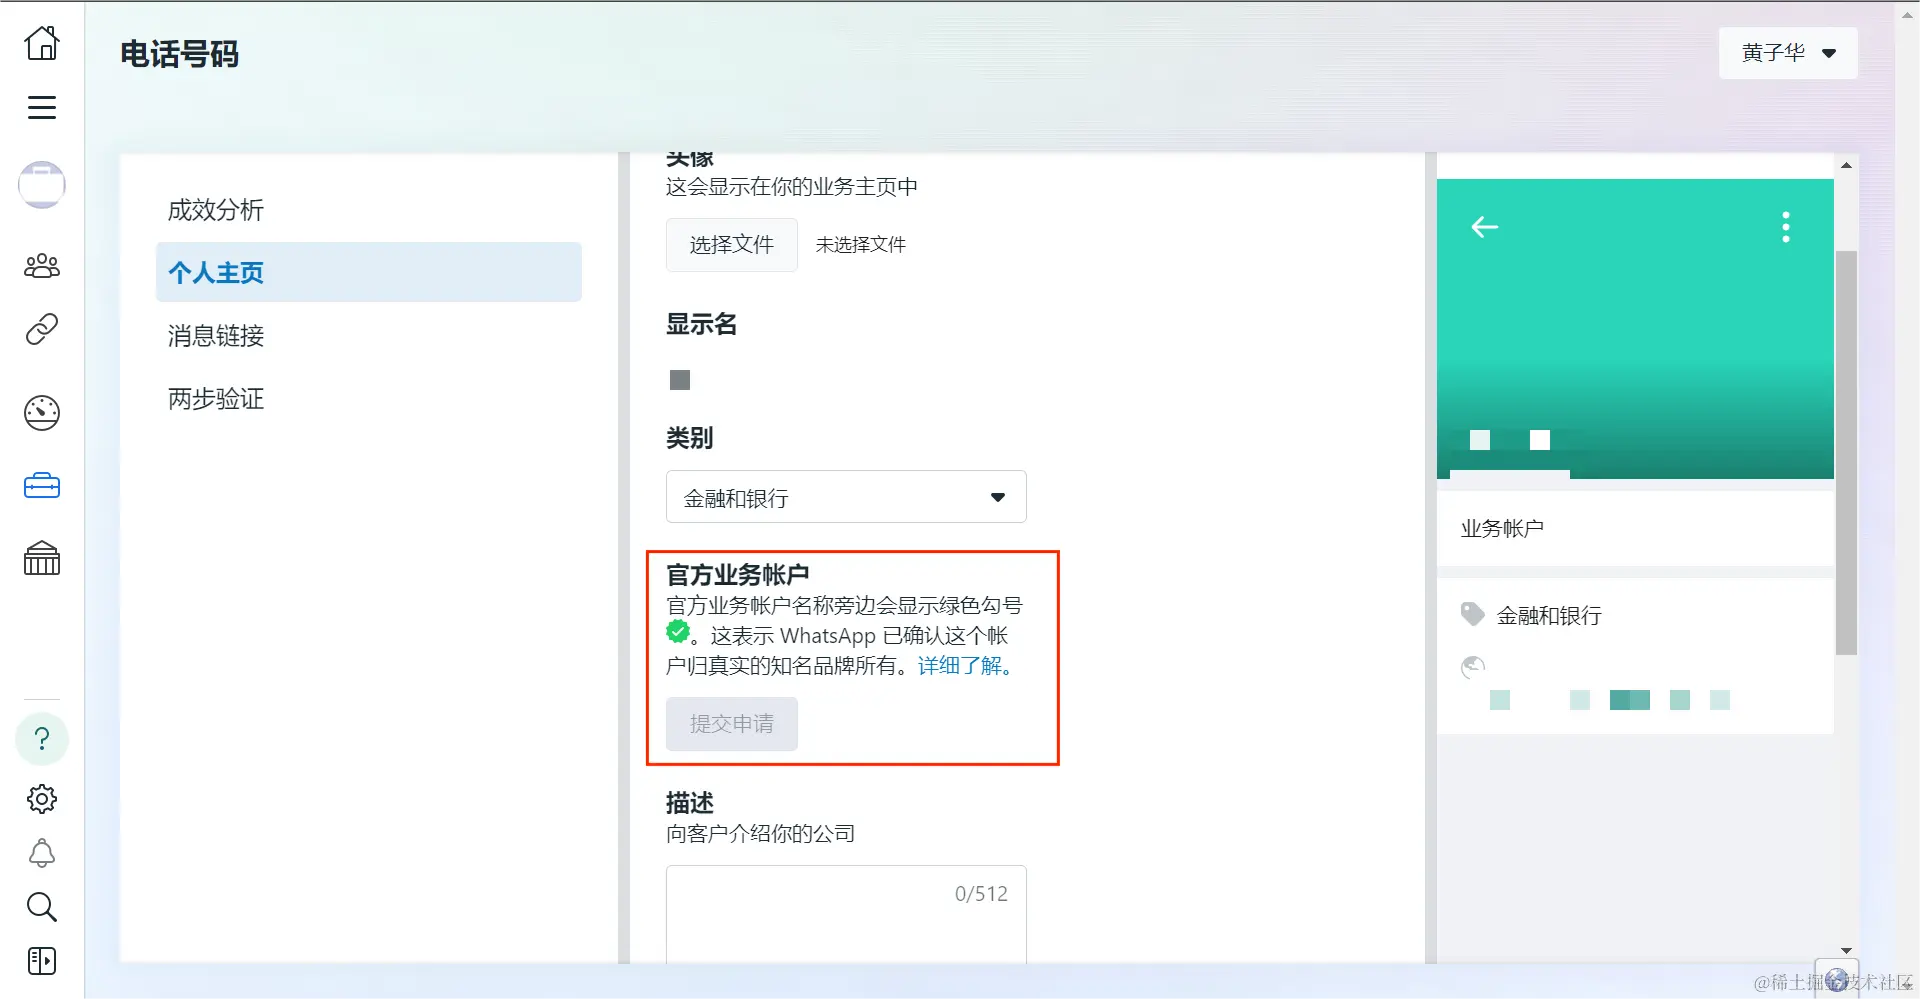Click the 官方业务帐户 heading

[738, 575]
